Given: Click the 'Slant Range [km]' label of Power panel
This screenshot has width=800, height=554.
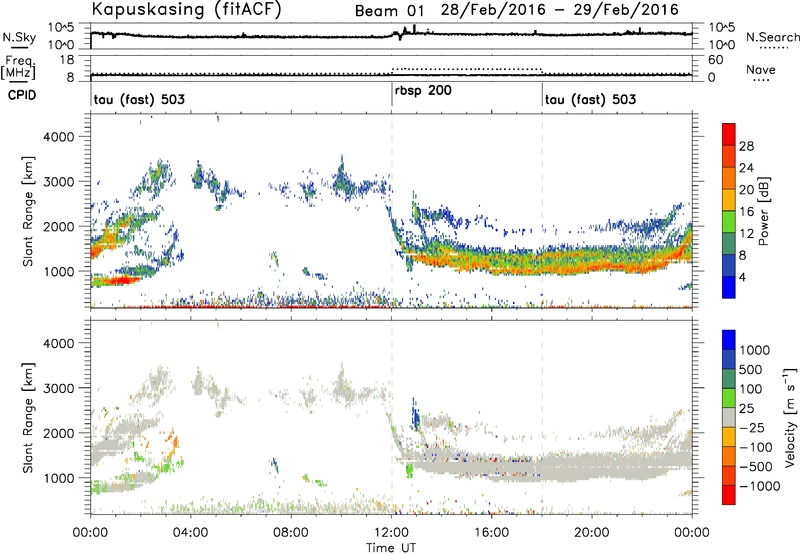Looking at the screenshot, I should 28,211.
